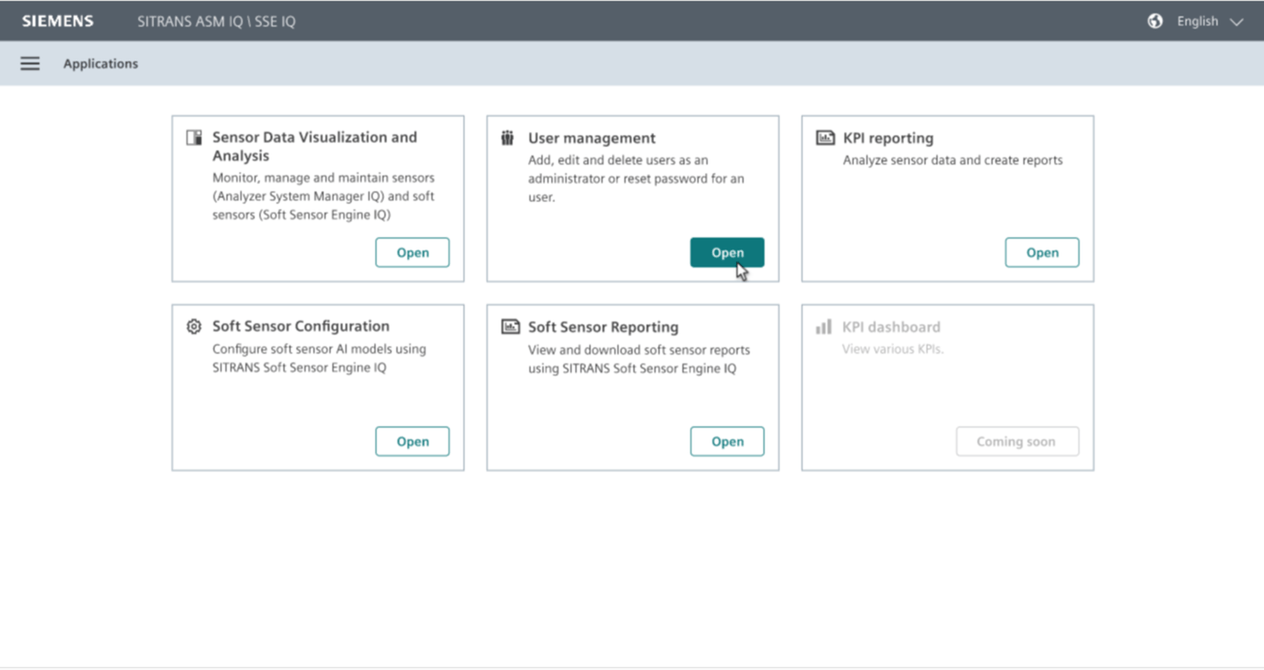Click 'View and download soft sensor reports' description
This screenshot has width=1264, height=670.
tap(639, 359)
